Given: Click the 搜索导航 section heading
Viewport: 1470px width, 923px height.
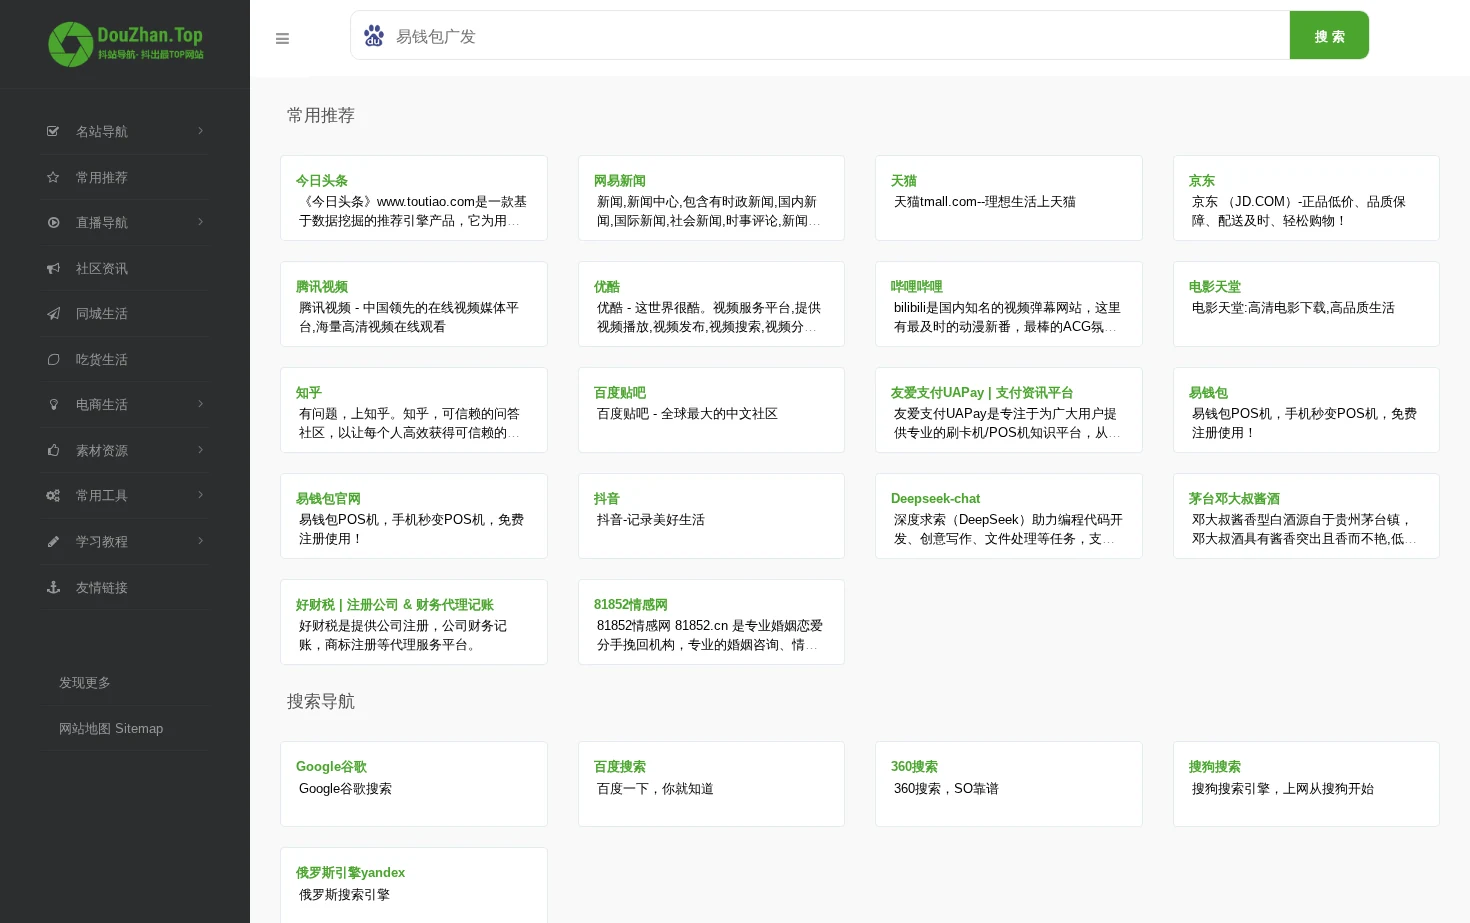Looking at the screenshot, I should (x=321, y=701).
